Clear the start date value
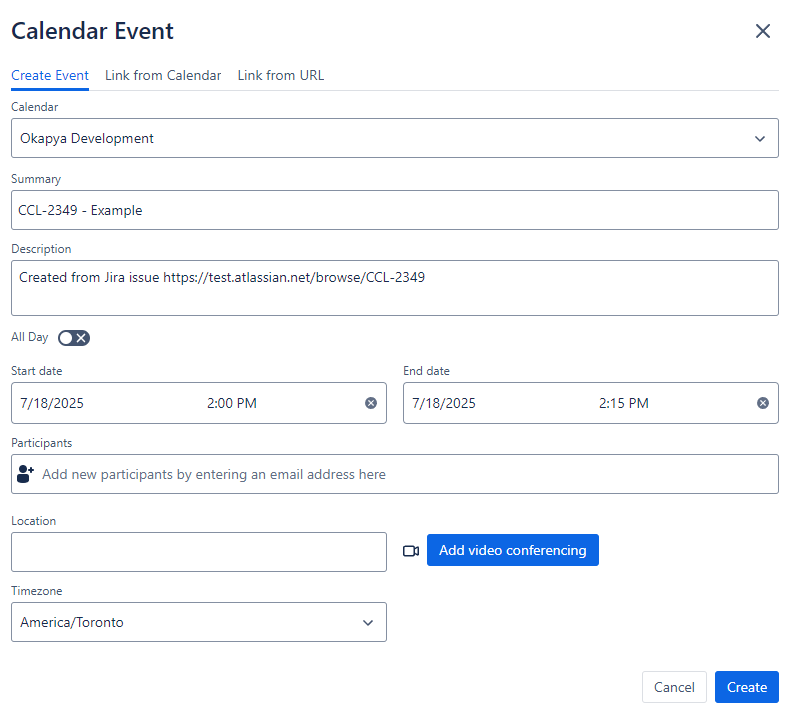The width and height of the screenshot is (791, 716). point(371,403)
